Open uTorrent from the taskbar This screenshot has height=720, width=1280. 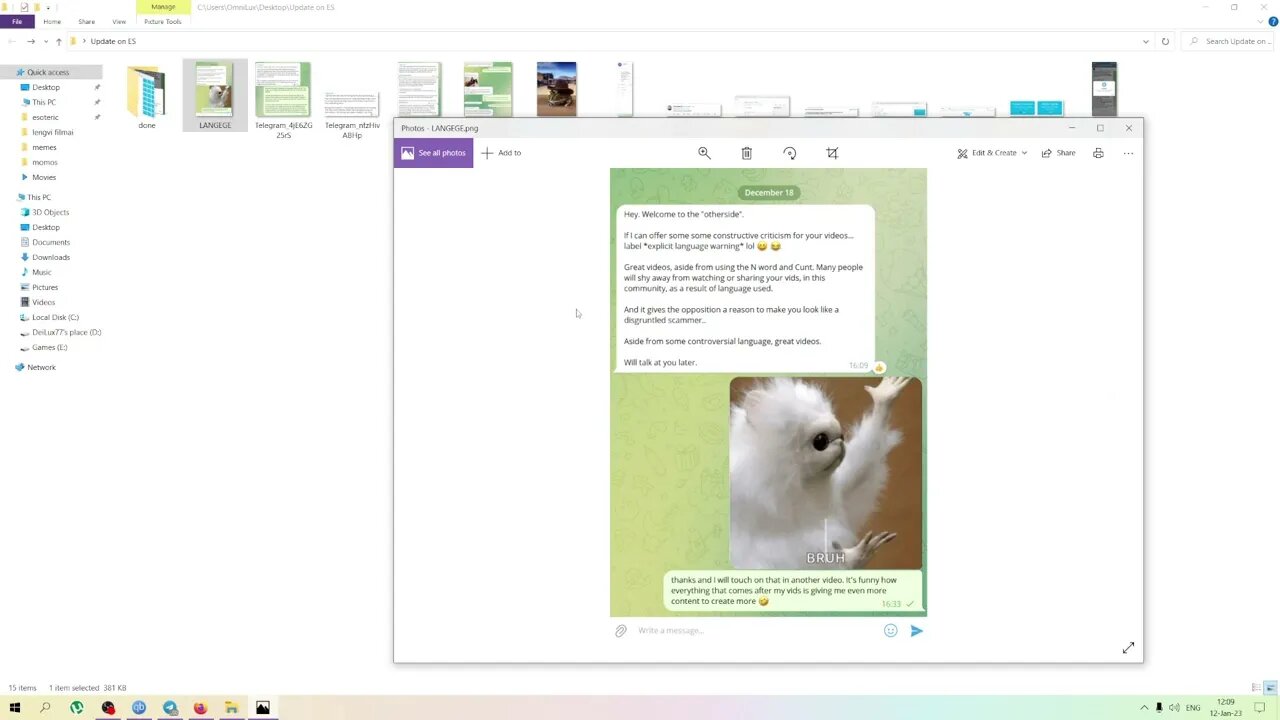pyautogui.click(x=77, y=708)
